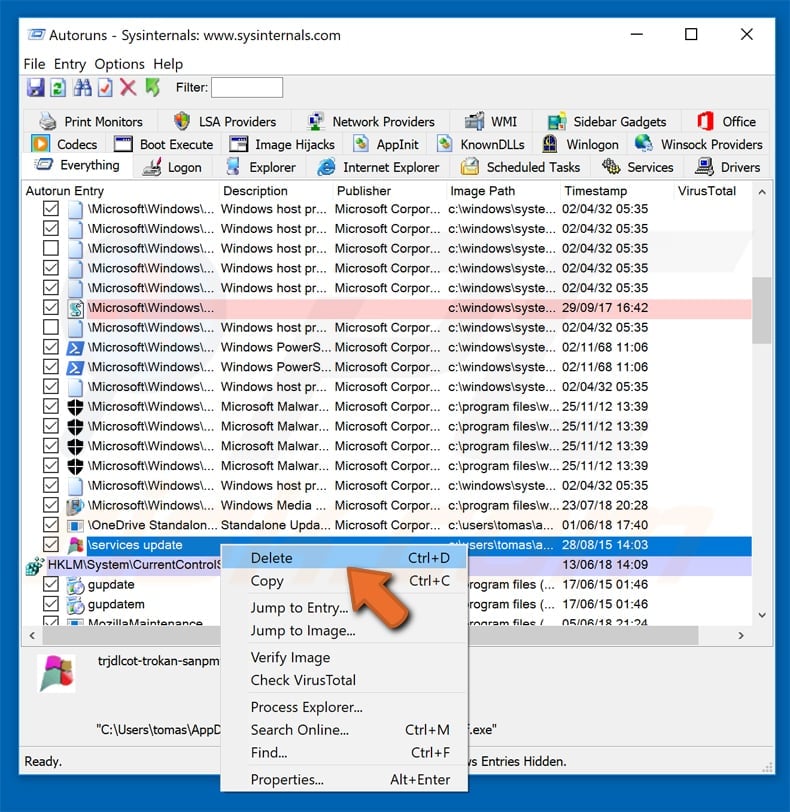Select Jump to Image in context menu

pos(344,631)
